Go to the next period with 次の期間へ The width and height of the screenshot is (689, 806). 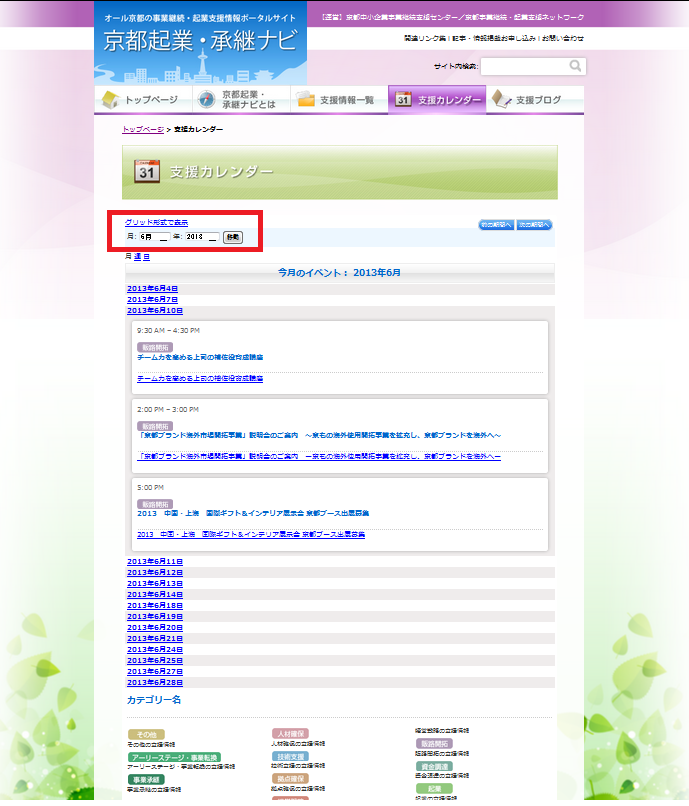coord(534,225)
